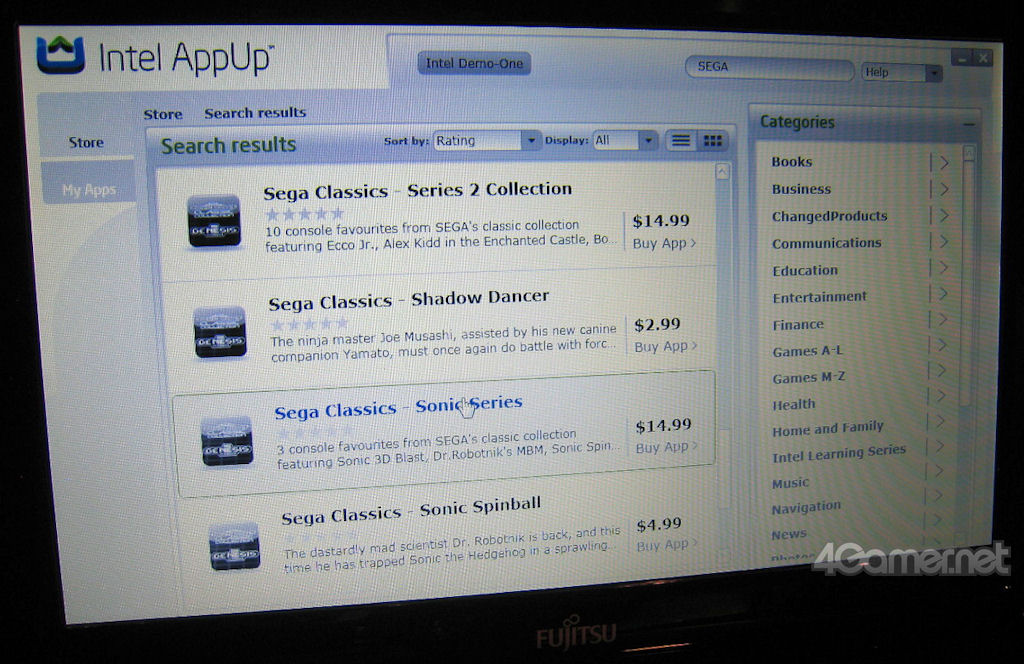Select the Communications category
1024x664 pixels.
click(827, 243)
